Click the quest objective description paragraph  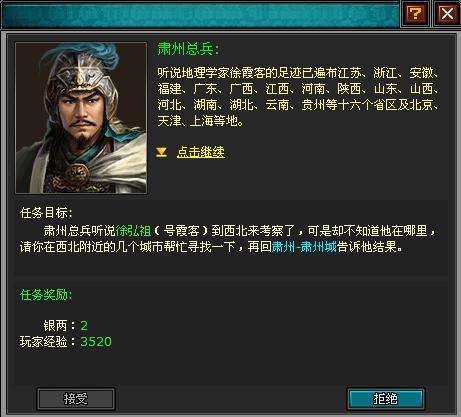(x=228, y=239)
